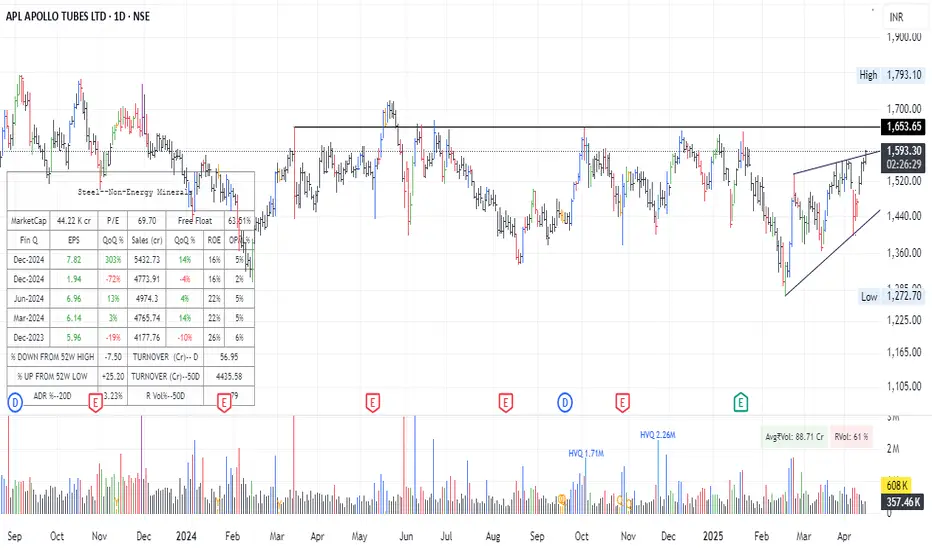Click the turnover value 56.95
Screen dimensions: 932x550
229,357
